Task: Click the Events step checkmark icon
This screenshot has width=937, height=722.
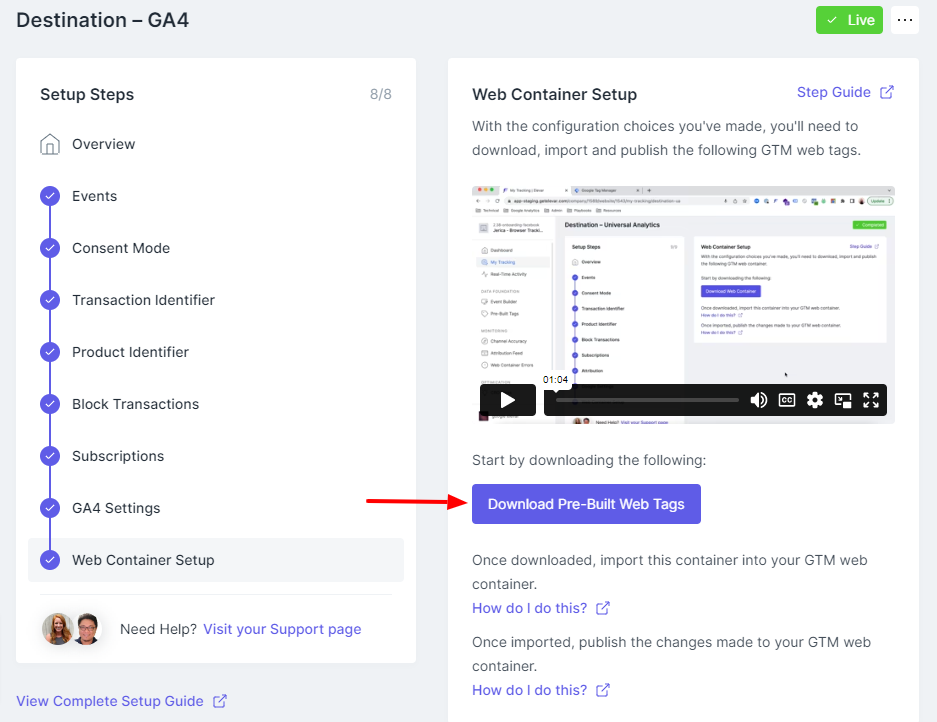Action: pyautogui.click(x=50, y=196)
